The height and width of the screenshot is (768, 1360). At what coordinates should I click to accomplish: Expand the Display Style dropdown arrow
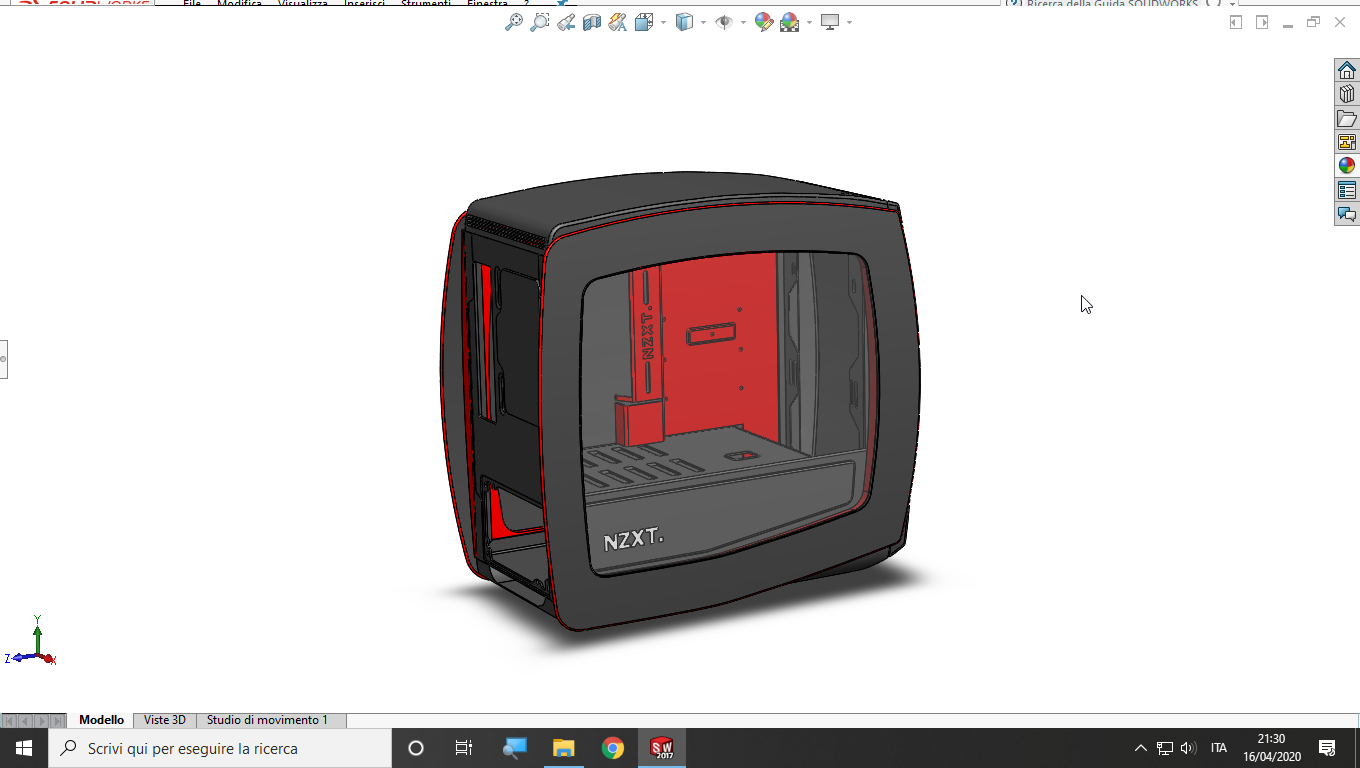click(703, 22)
